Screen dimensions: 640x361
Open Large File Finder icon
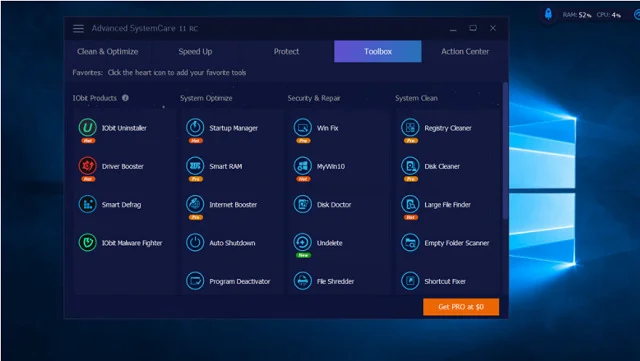coord(410,204)
